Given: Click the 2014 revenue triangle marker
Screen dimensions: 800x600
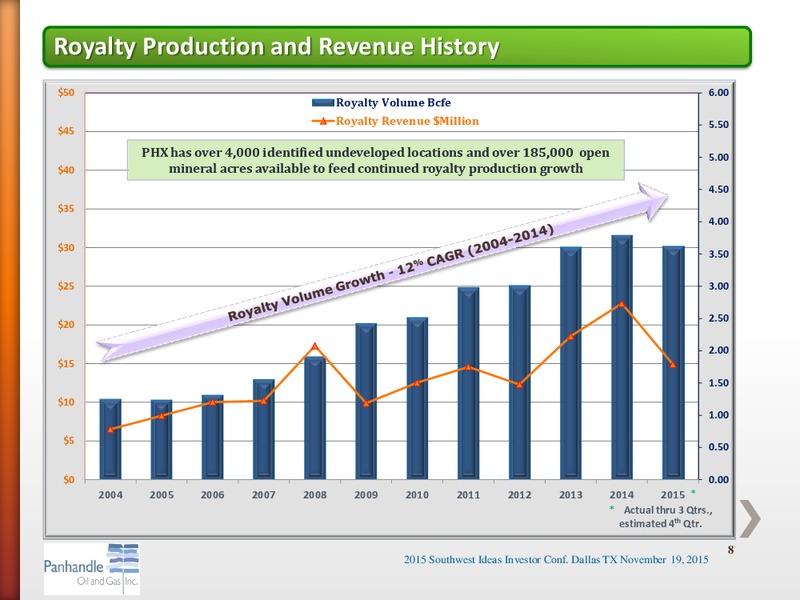Looking at the screenshot, I should click(621, 304).
